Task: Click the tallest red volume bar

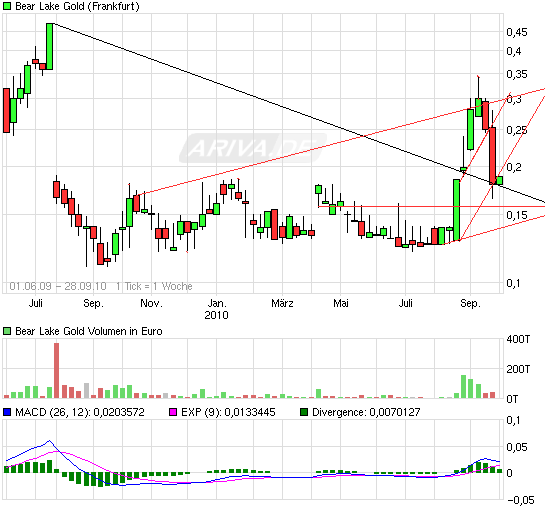Action: [x=56, y=370]
